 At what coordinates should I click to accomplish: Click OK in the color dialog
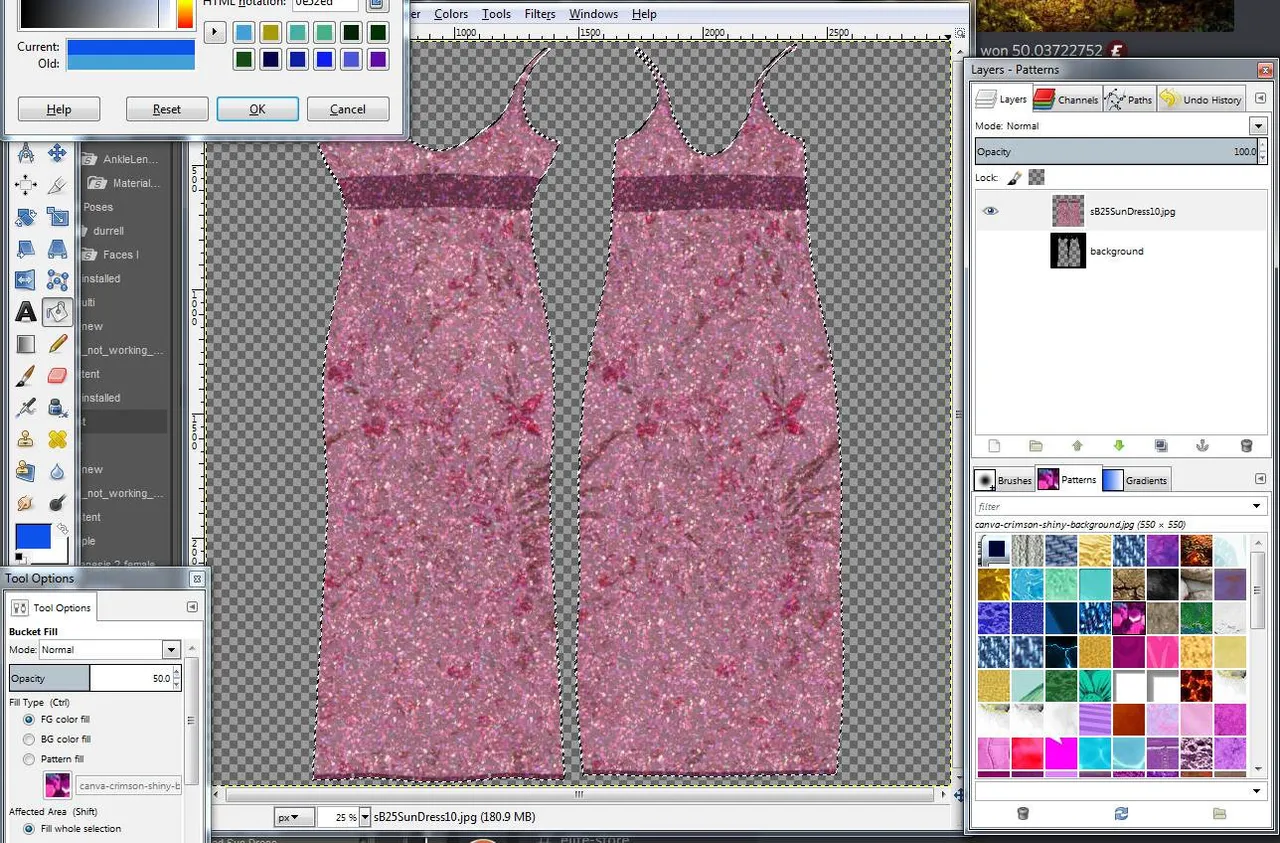257,109
